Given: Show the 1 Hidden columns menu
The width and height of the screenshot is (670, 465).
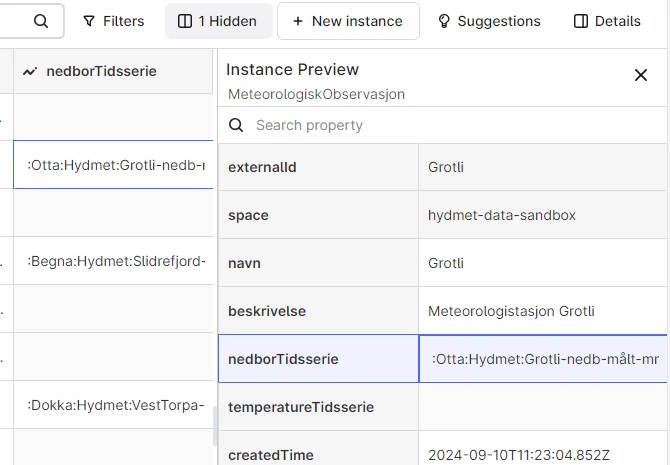Looking at the screenshot, I should (217, 21).
